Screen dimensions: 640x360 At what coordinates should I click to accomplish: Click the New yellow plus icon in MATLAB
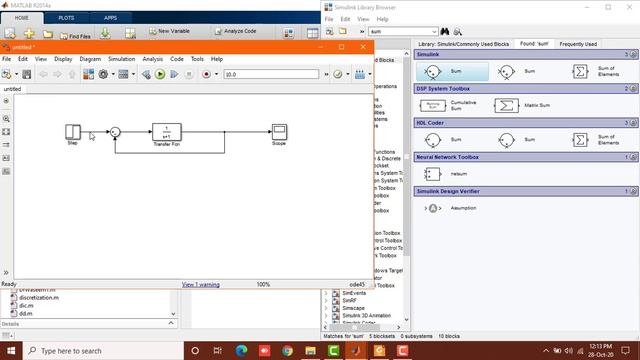[29, 33]
